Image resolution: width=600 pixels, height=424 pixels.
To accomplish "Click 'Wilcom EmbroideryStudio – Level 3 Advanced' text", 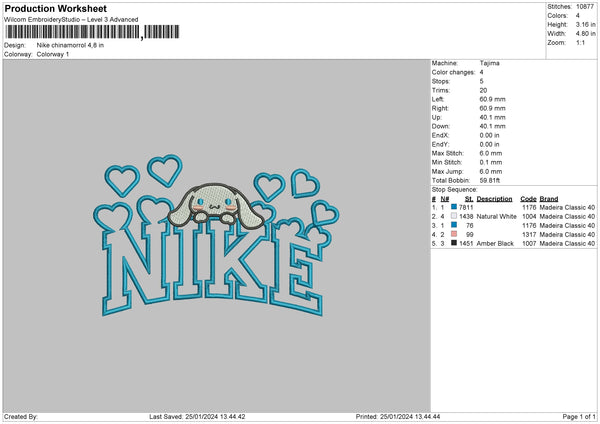I will 71,20.
